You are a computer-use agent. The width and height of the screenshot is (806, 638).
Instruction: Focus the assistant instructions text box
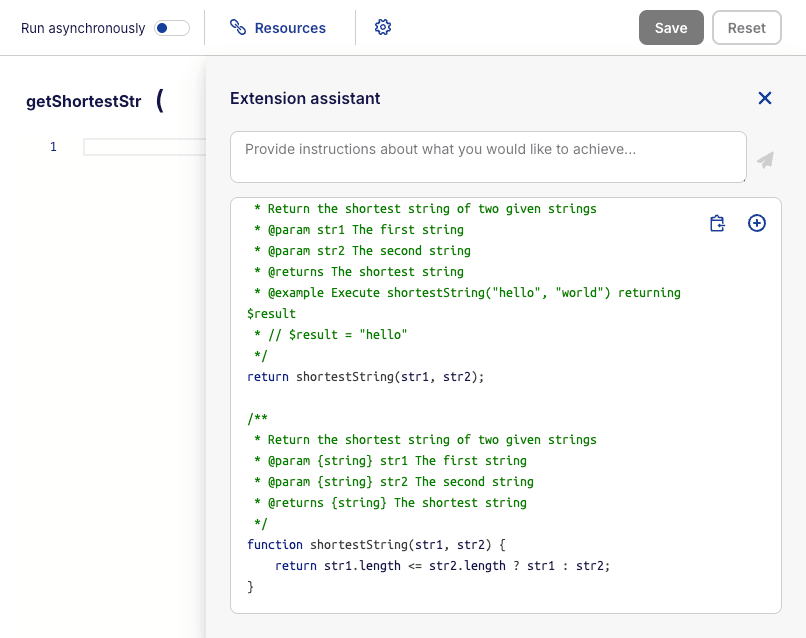point(487,157)
